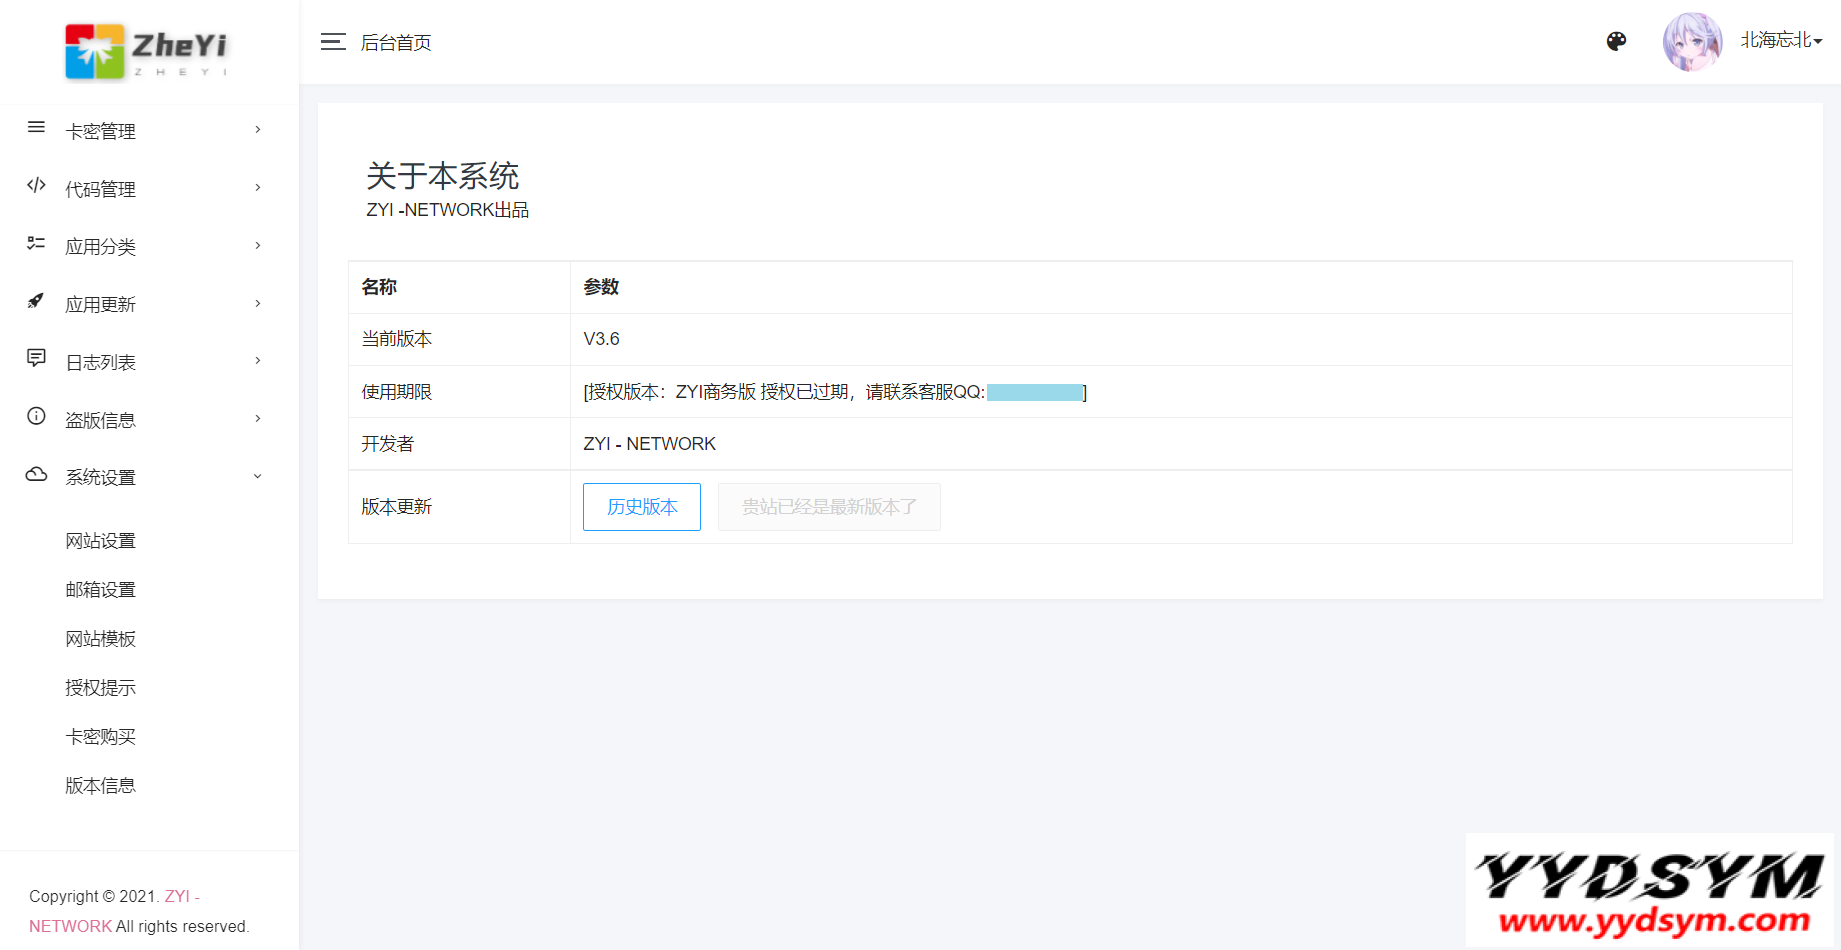Click the 历史版本 button

coord(641,507)
